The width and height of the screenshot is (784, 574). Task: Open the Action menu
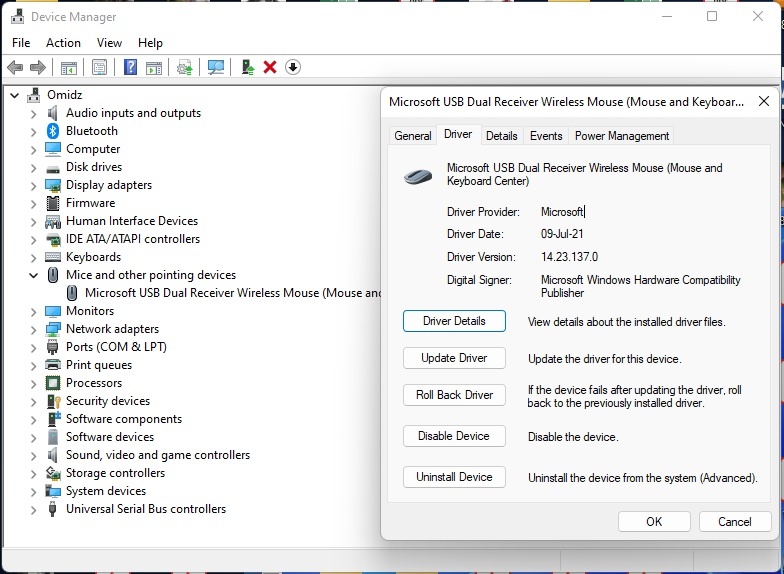point(64,43)
